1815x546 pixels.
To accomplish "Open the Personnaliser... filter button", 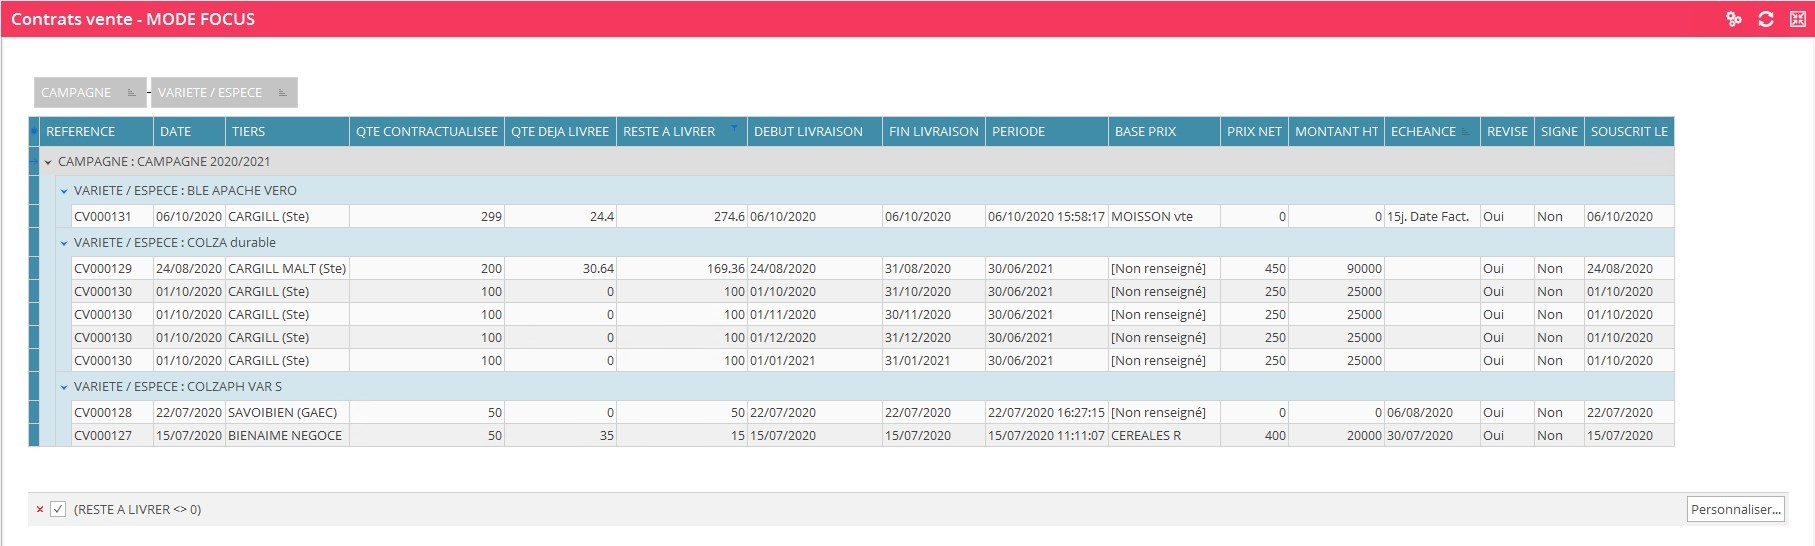I will point(1735,509).
